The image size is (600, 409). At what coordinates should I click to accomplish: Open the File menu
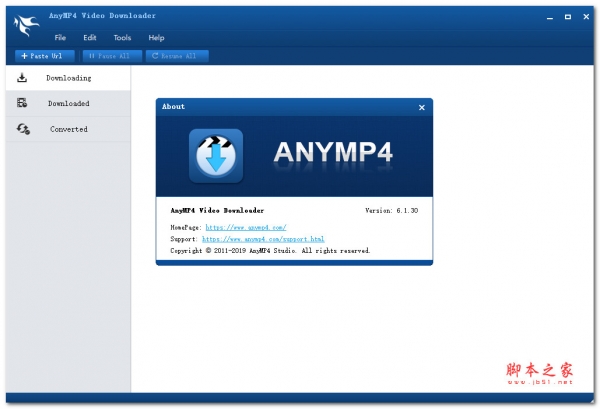point(60,37)
